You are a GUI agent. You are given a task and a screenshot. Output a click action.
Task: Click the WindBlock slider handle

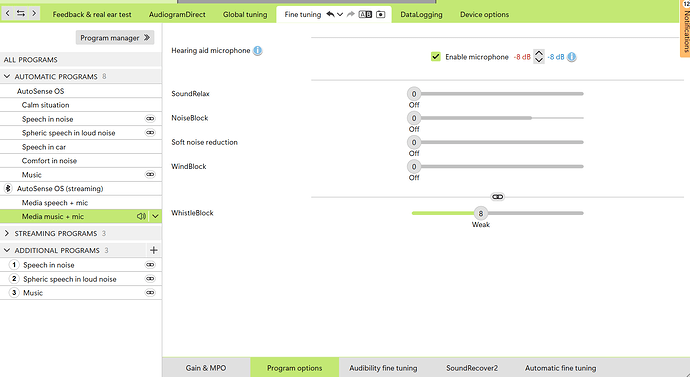coord(414,166)
